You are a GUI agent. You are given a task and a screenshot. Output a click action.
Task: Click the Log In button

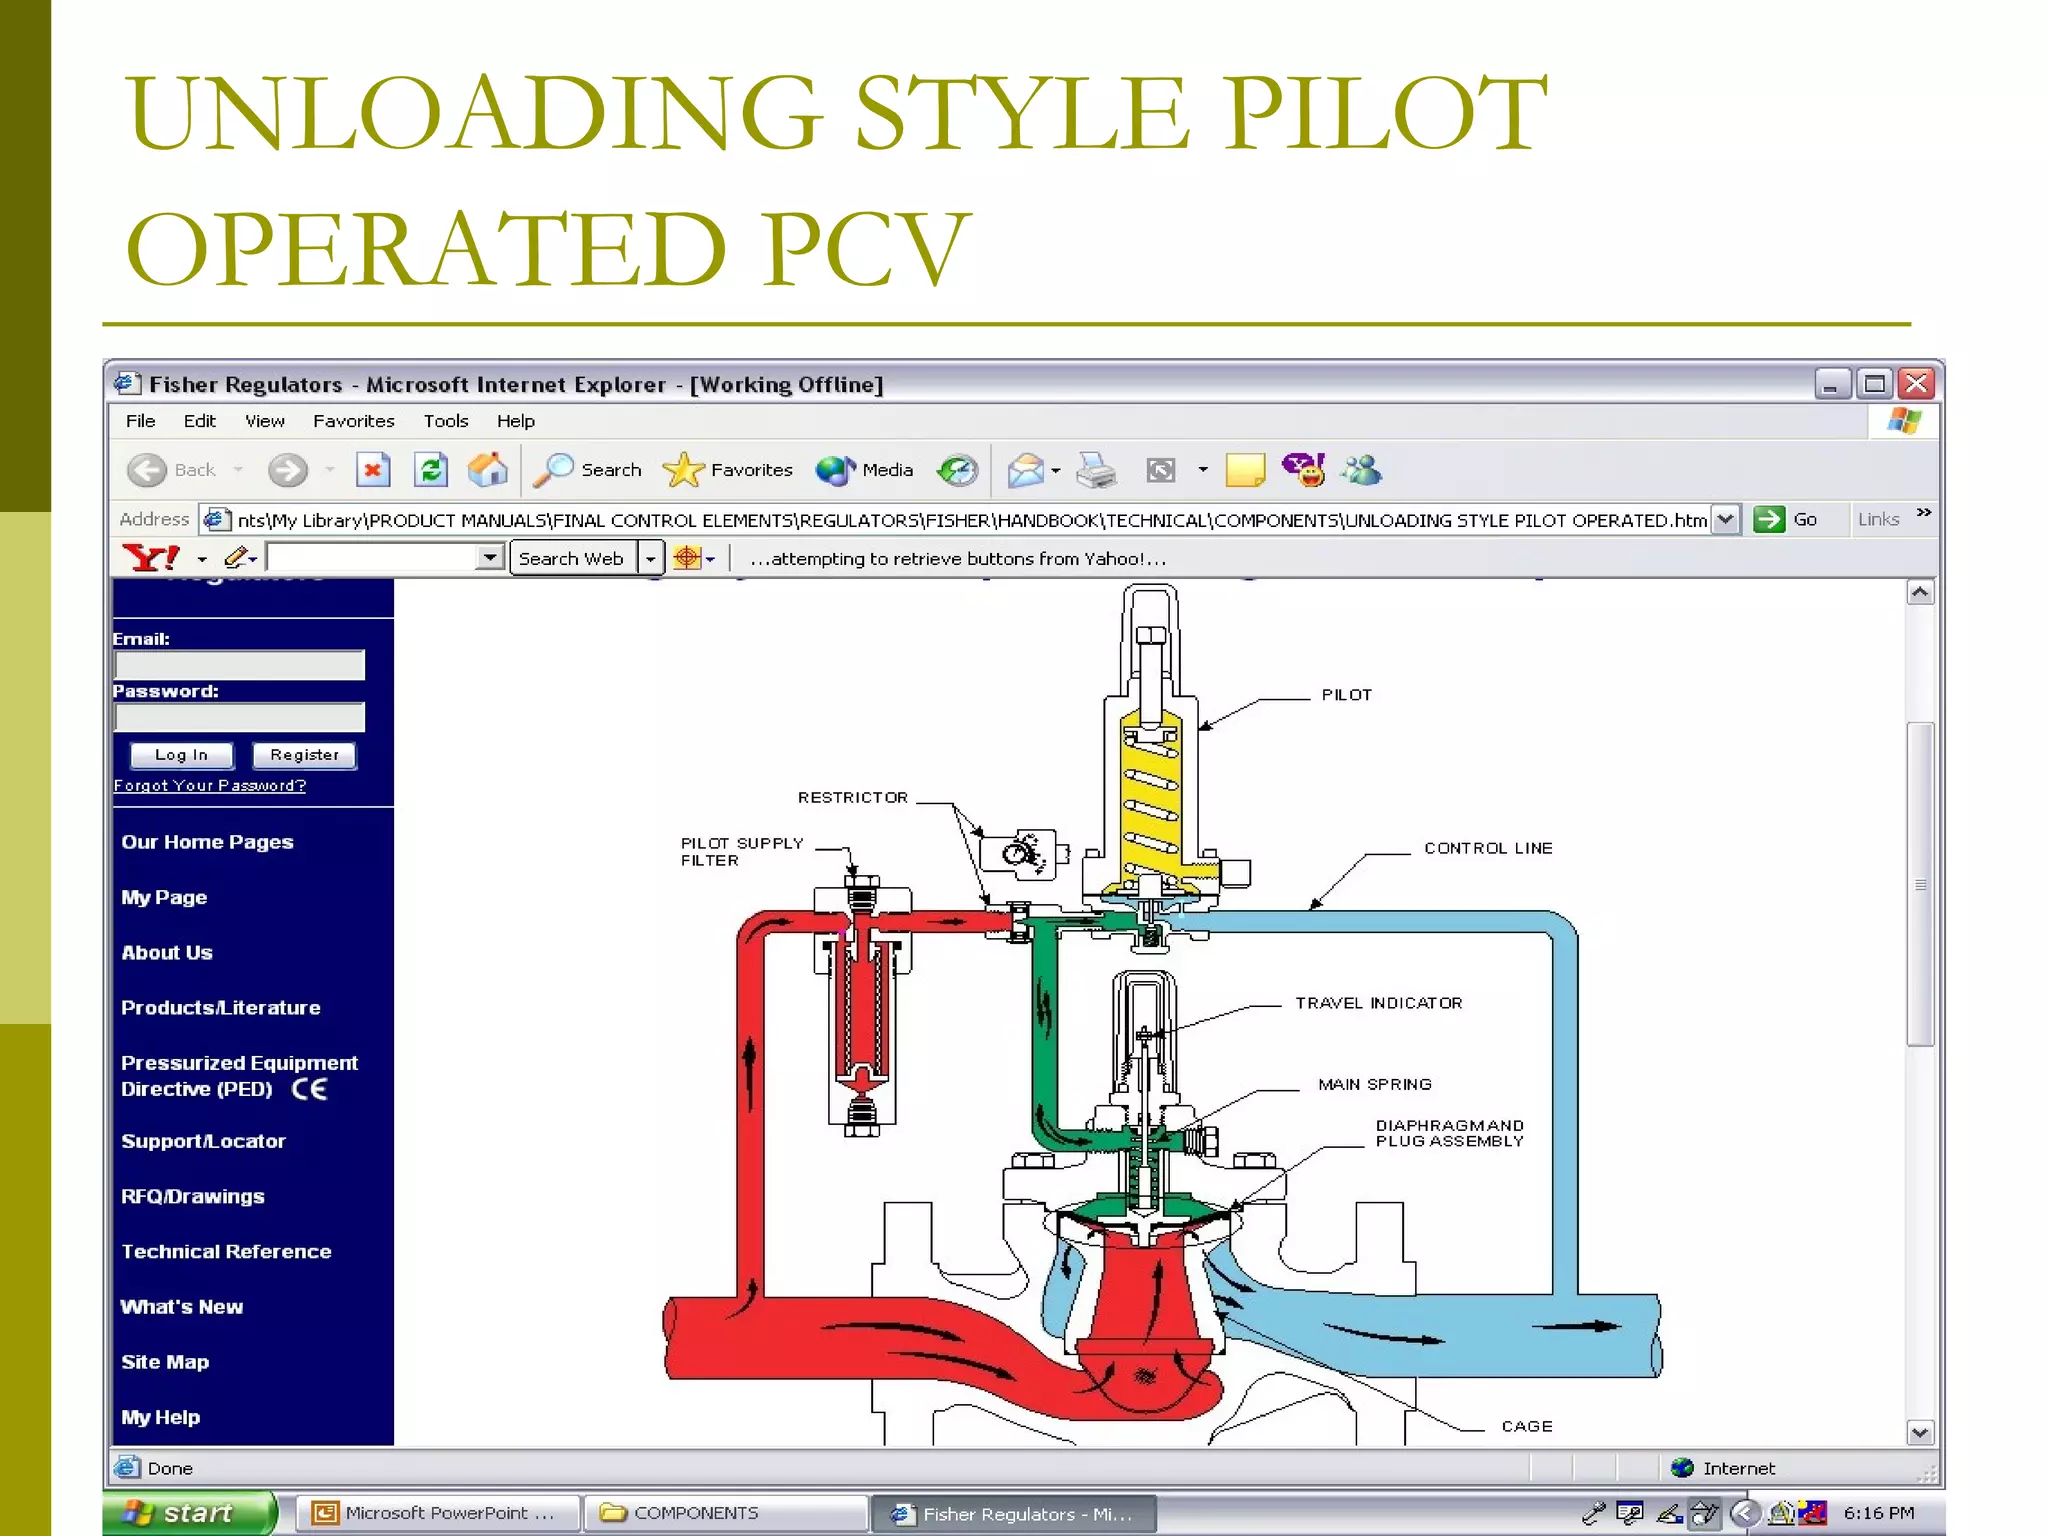pos(181,755)
